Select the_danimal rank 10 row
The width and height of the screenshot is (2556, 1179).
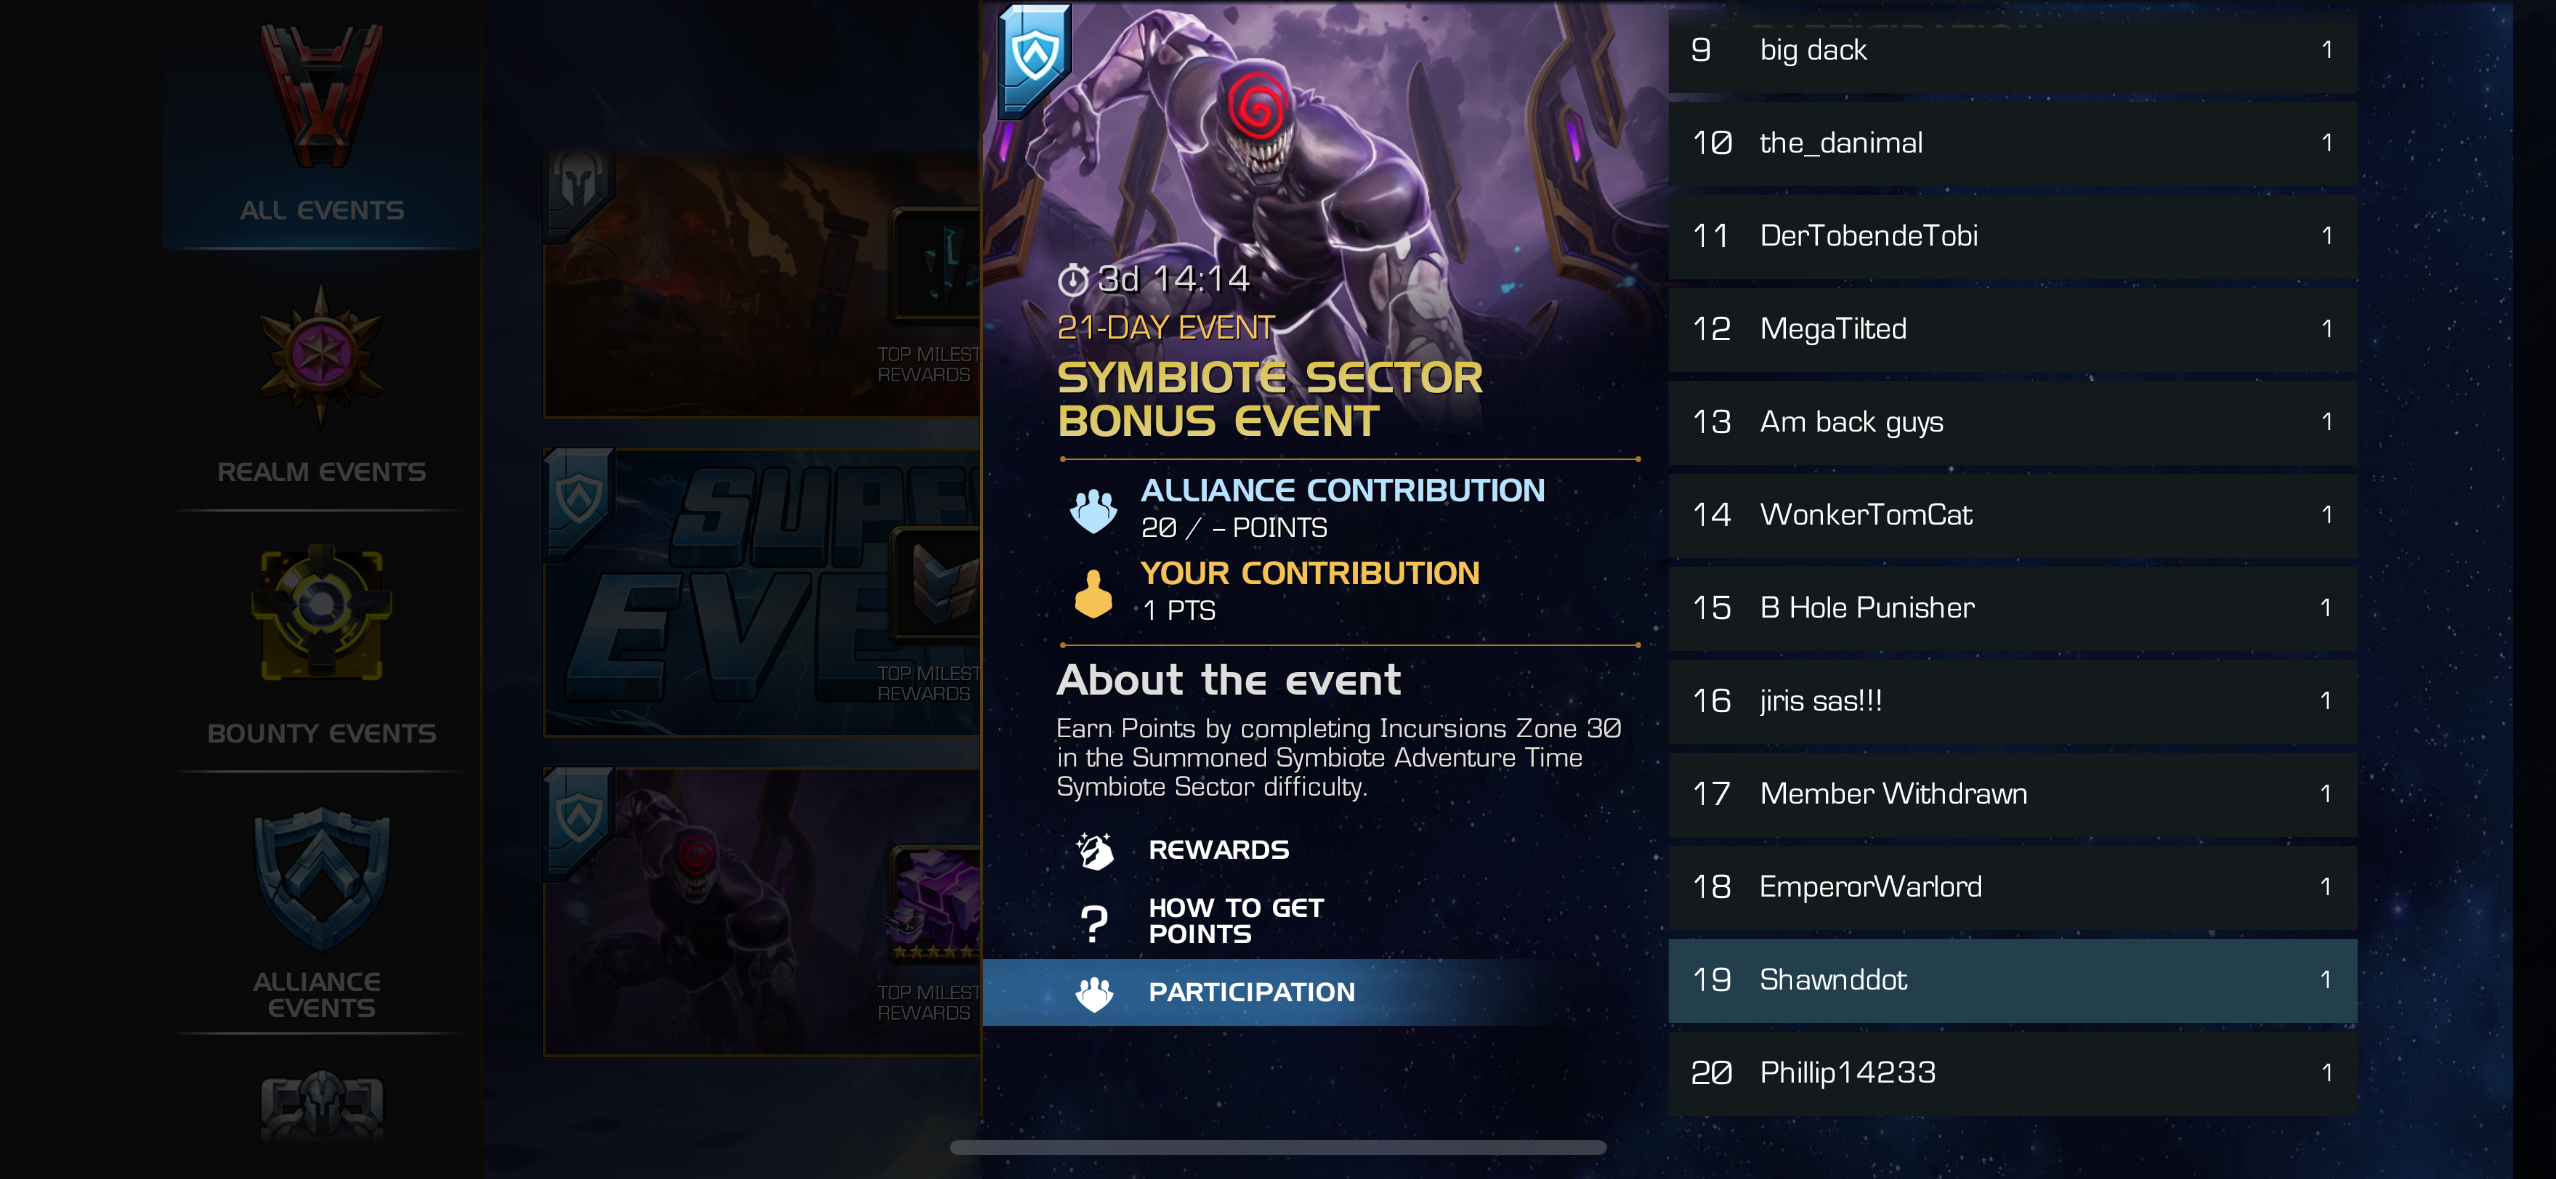[2012, 143]
